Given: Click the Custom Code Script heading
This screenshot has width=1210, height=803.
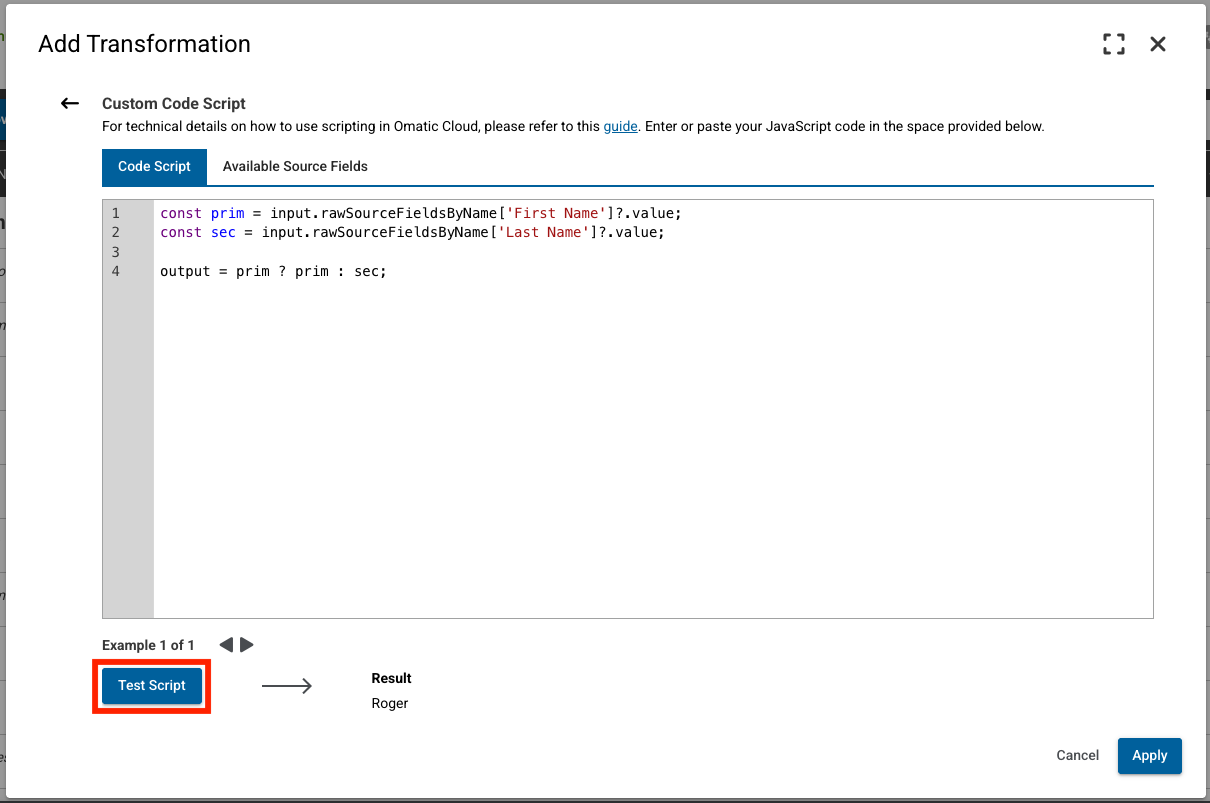Looking at the screenshot, I should (x=174, y=103).
